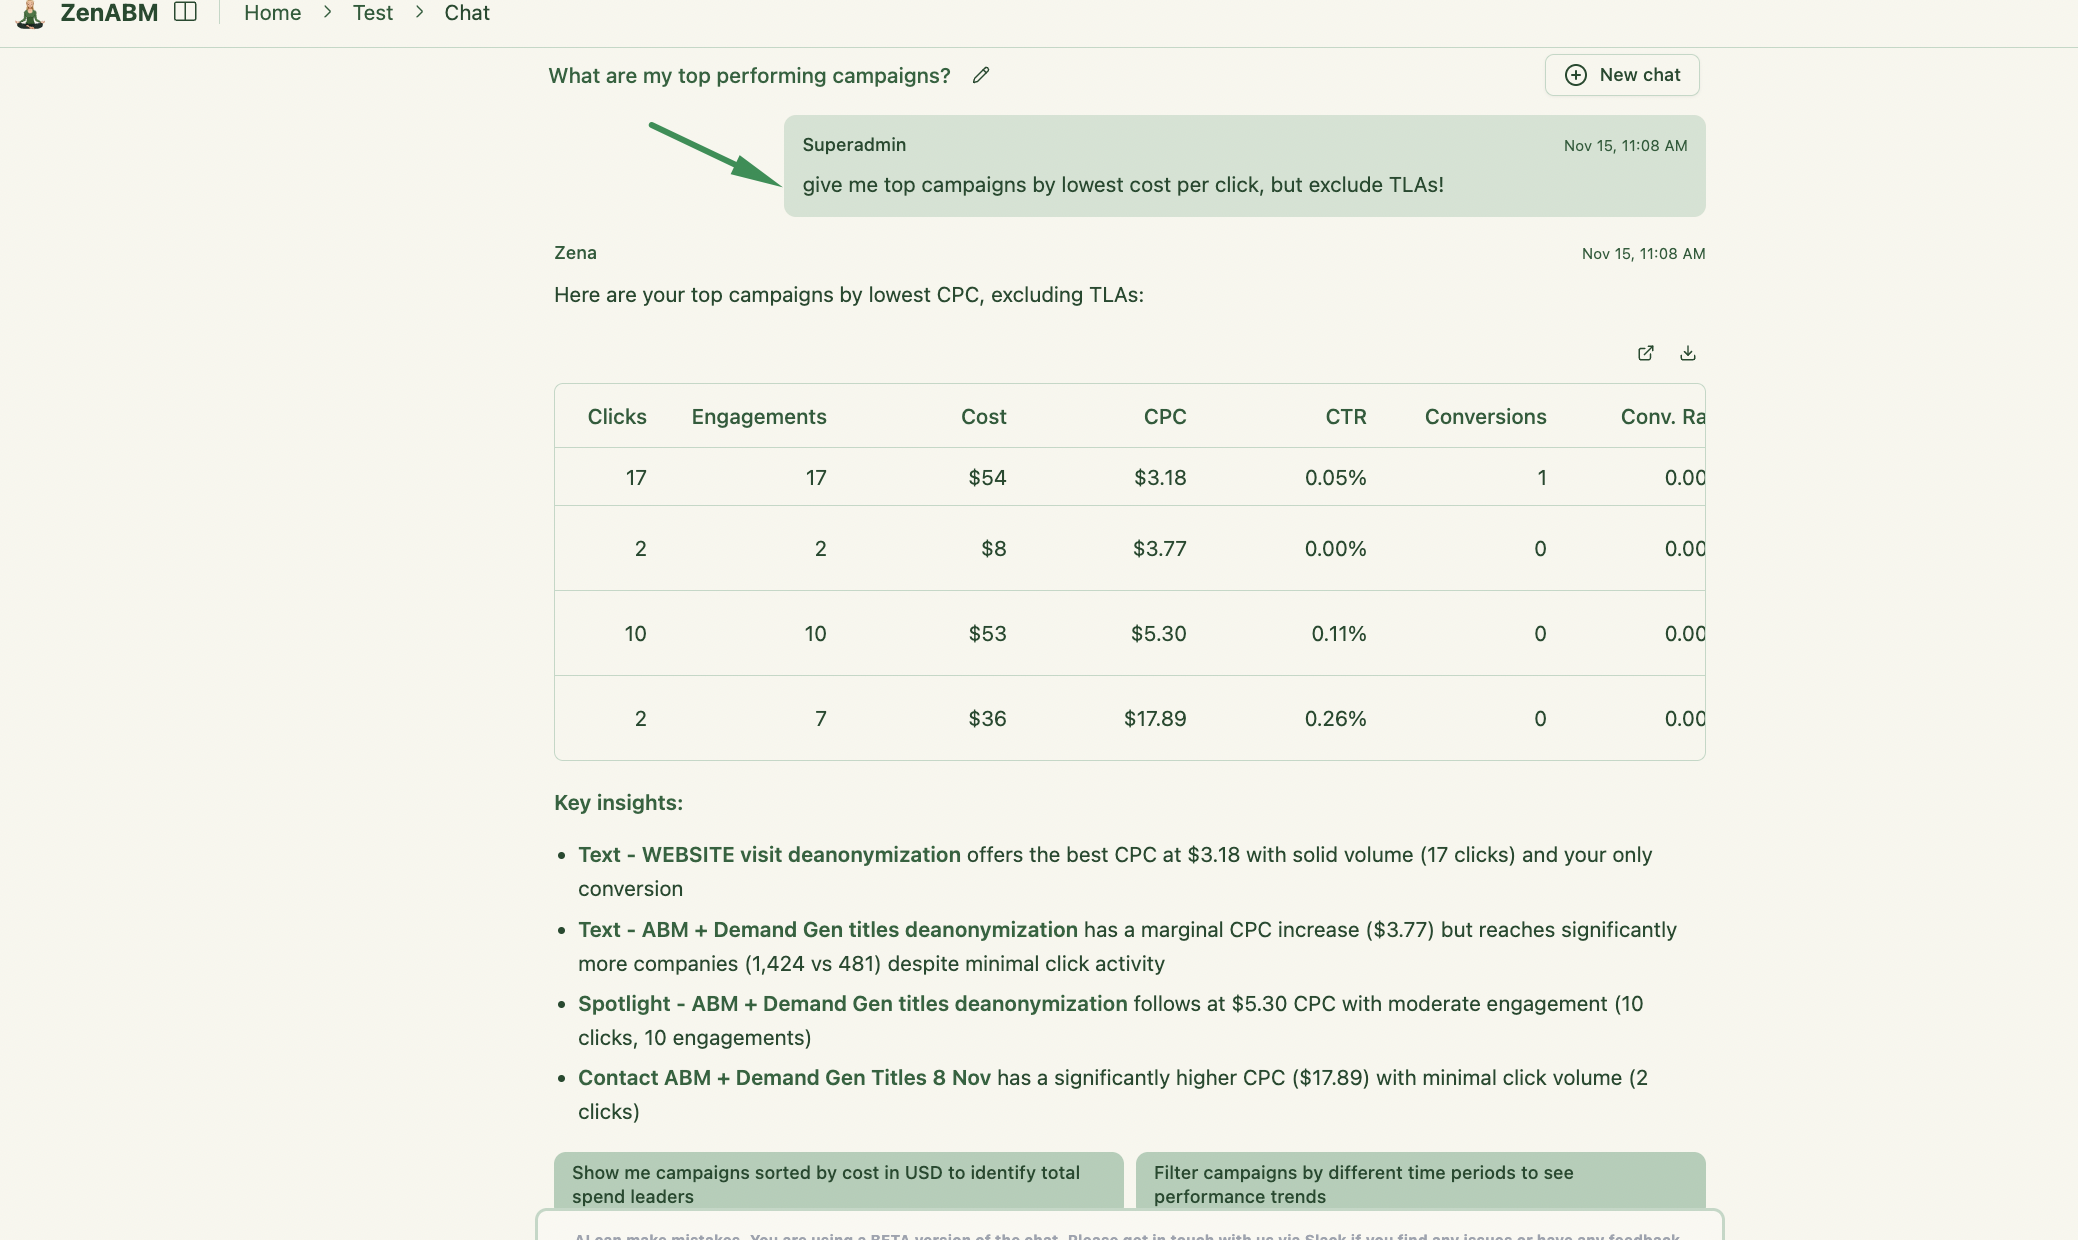Start a New chat
This screenshot has height=1240, width=2078.
click(1621, 74)
